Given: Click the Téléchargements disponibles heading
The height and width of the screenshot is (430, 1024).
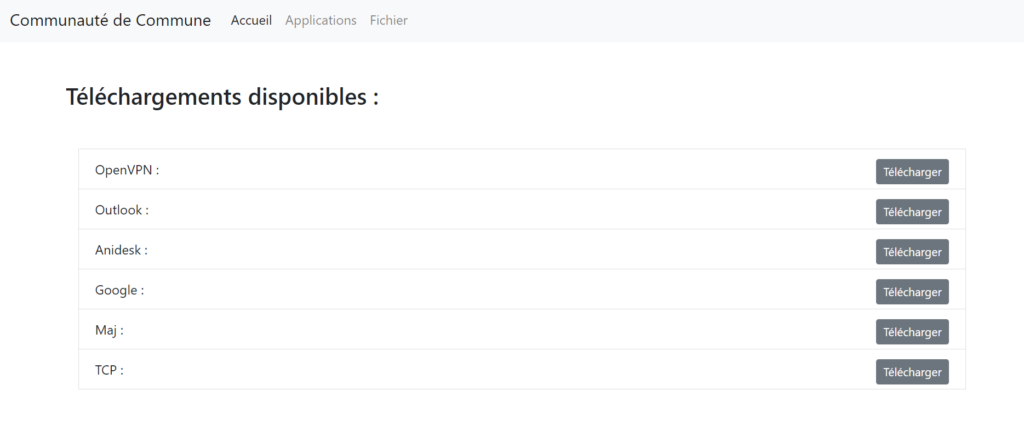Looking at the screenshot, I should 222,97.
